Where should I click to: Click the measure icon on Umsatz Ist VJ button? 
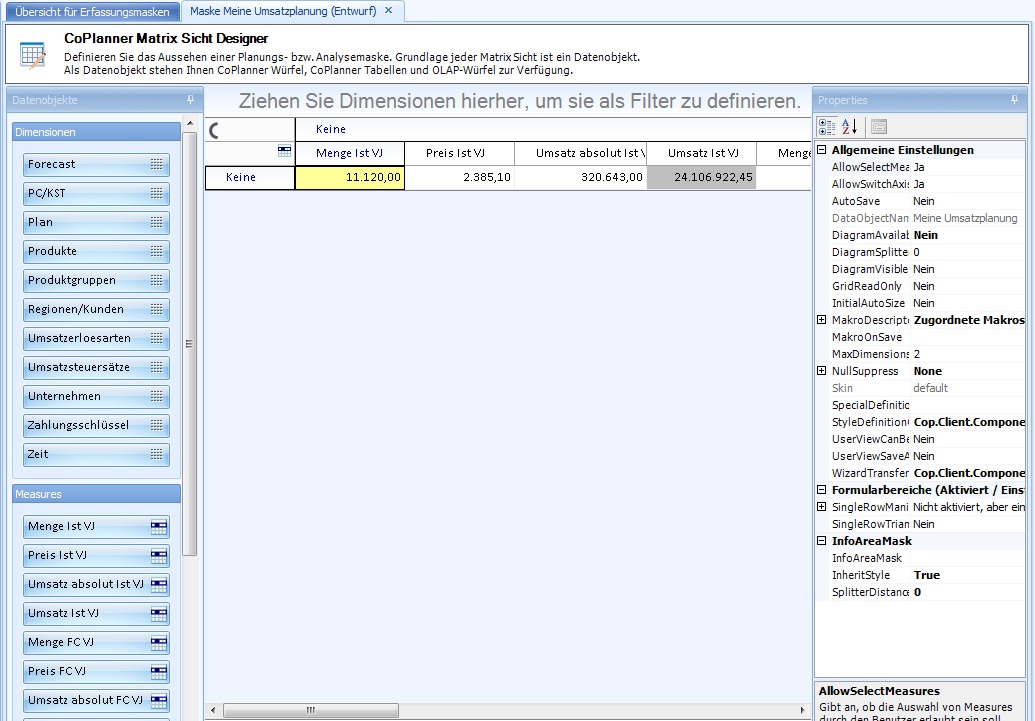[x=159, y=614]
